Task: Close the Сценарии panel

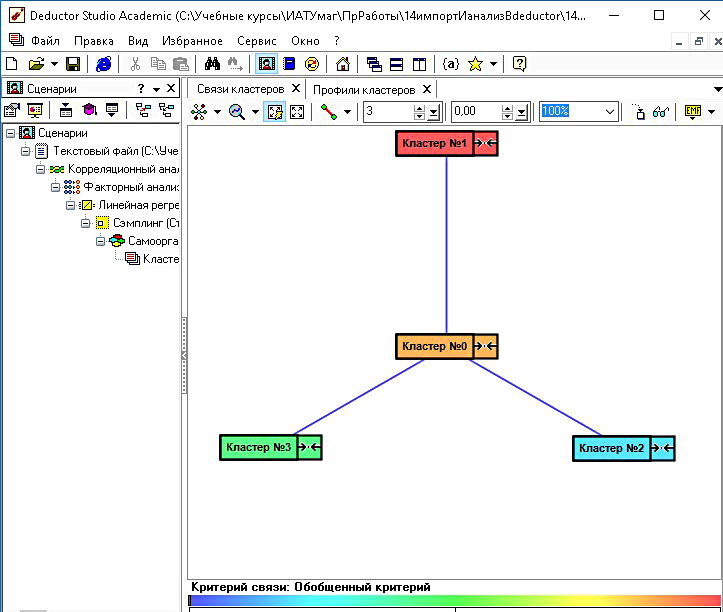Action: pyautogui.click(x=171, y=88)
